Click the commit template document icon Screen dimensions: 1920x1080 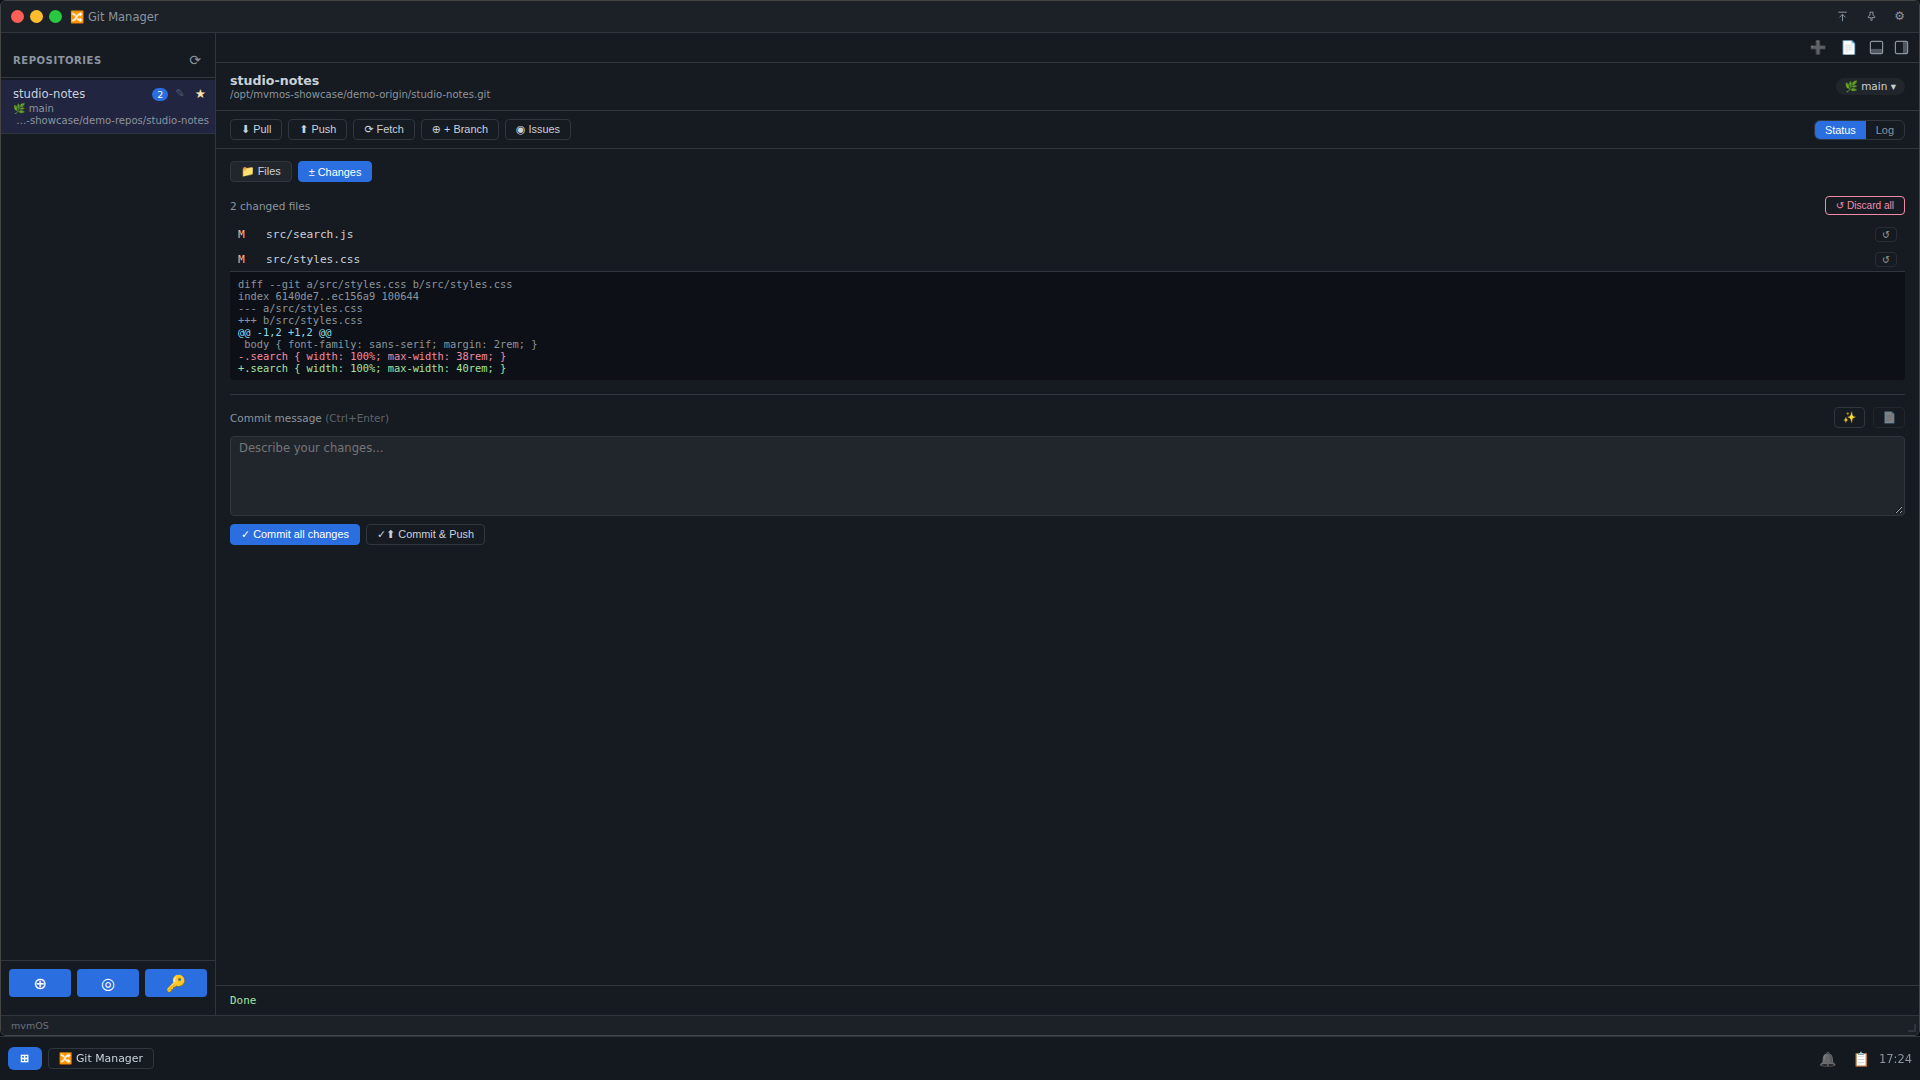click(x=1889, y=418)
